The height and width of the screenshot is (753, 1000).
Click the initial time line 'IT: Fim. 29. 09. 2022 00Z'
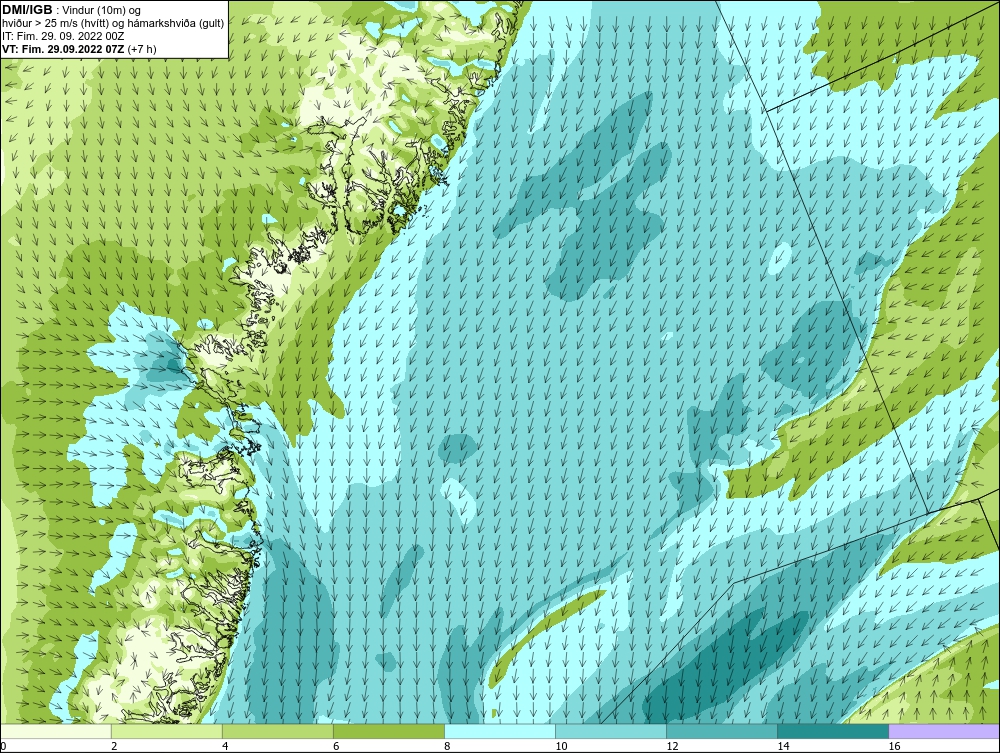pos(63,36)
